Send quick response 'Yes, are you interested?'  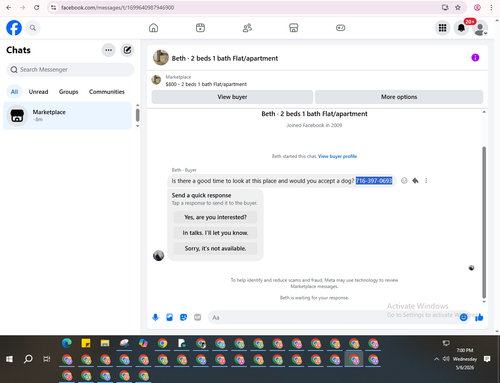(215, 217)
